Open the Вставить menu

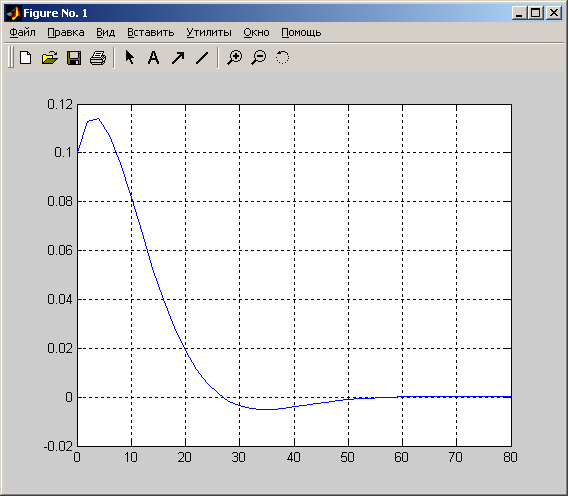click(151, 33)
